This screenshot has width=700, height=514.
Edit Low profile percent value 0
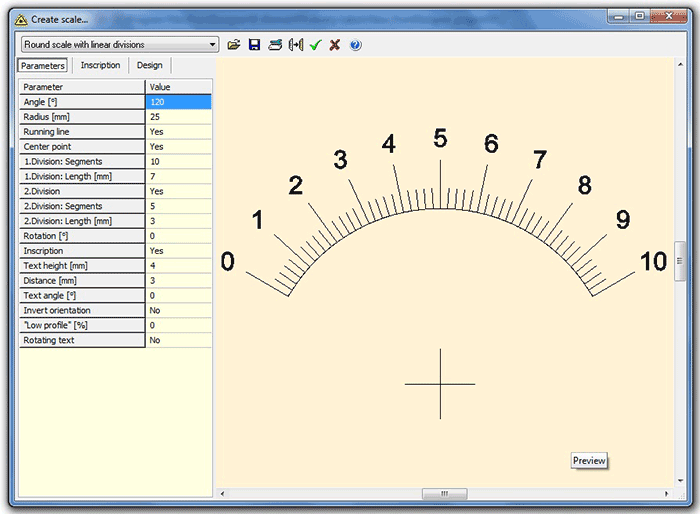pos(179,325)
